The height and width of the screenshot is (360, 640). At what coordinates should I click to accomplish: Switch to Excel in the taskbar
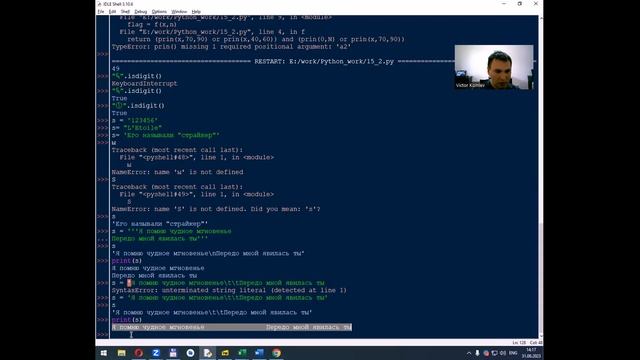[x=242, y=353]
